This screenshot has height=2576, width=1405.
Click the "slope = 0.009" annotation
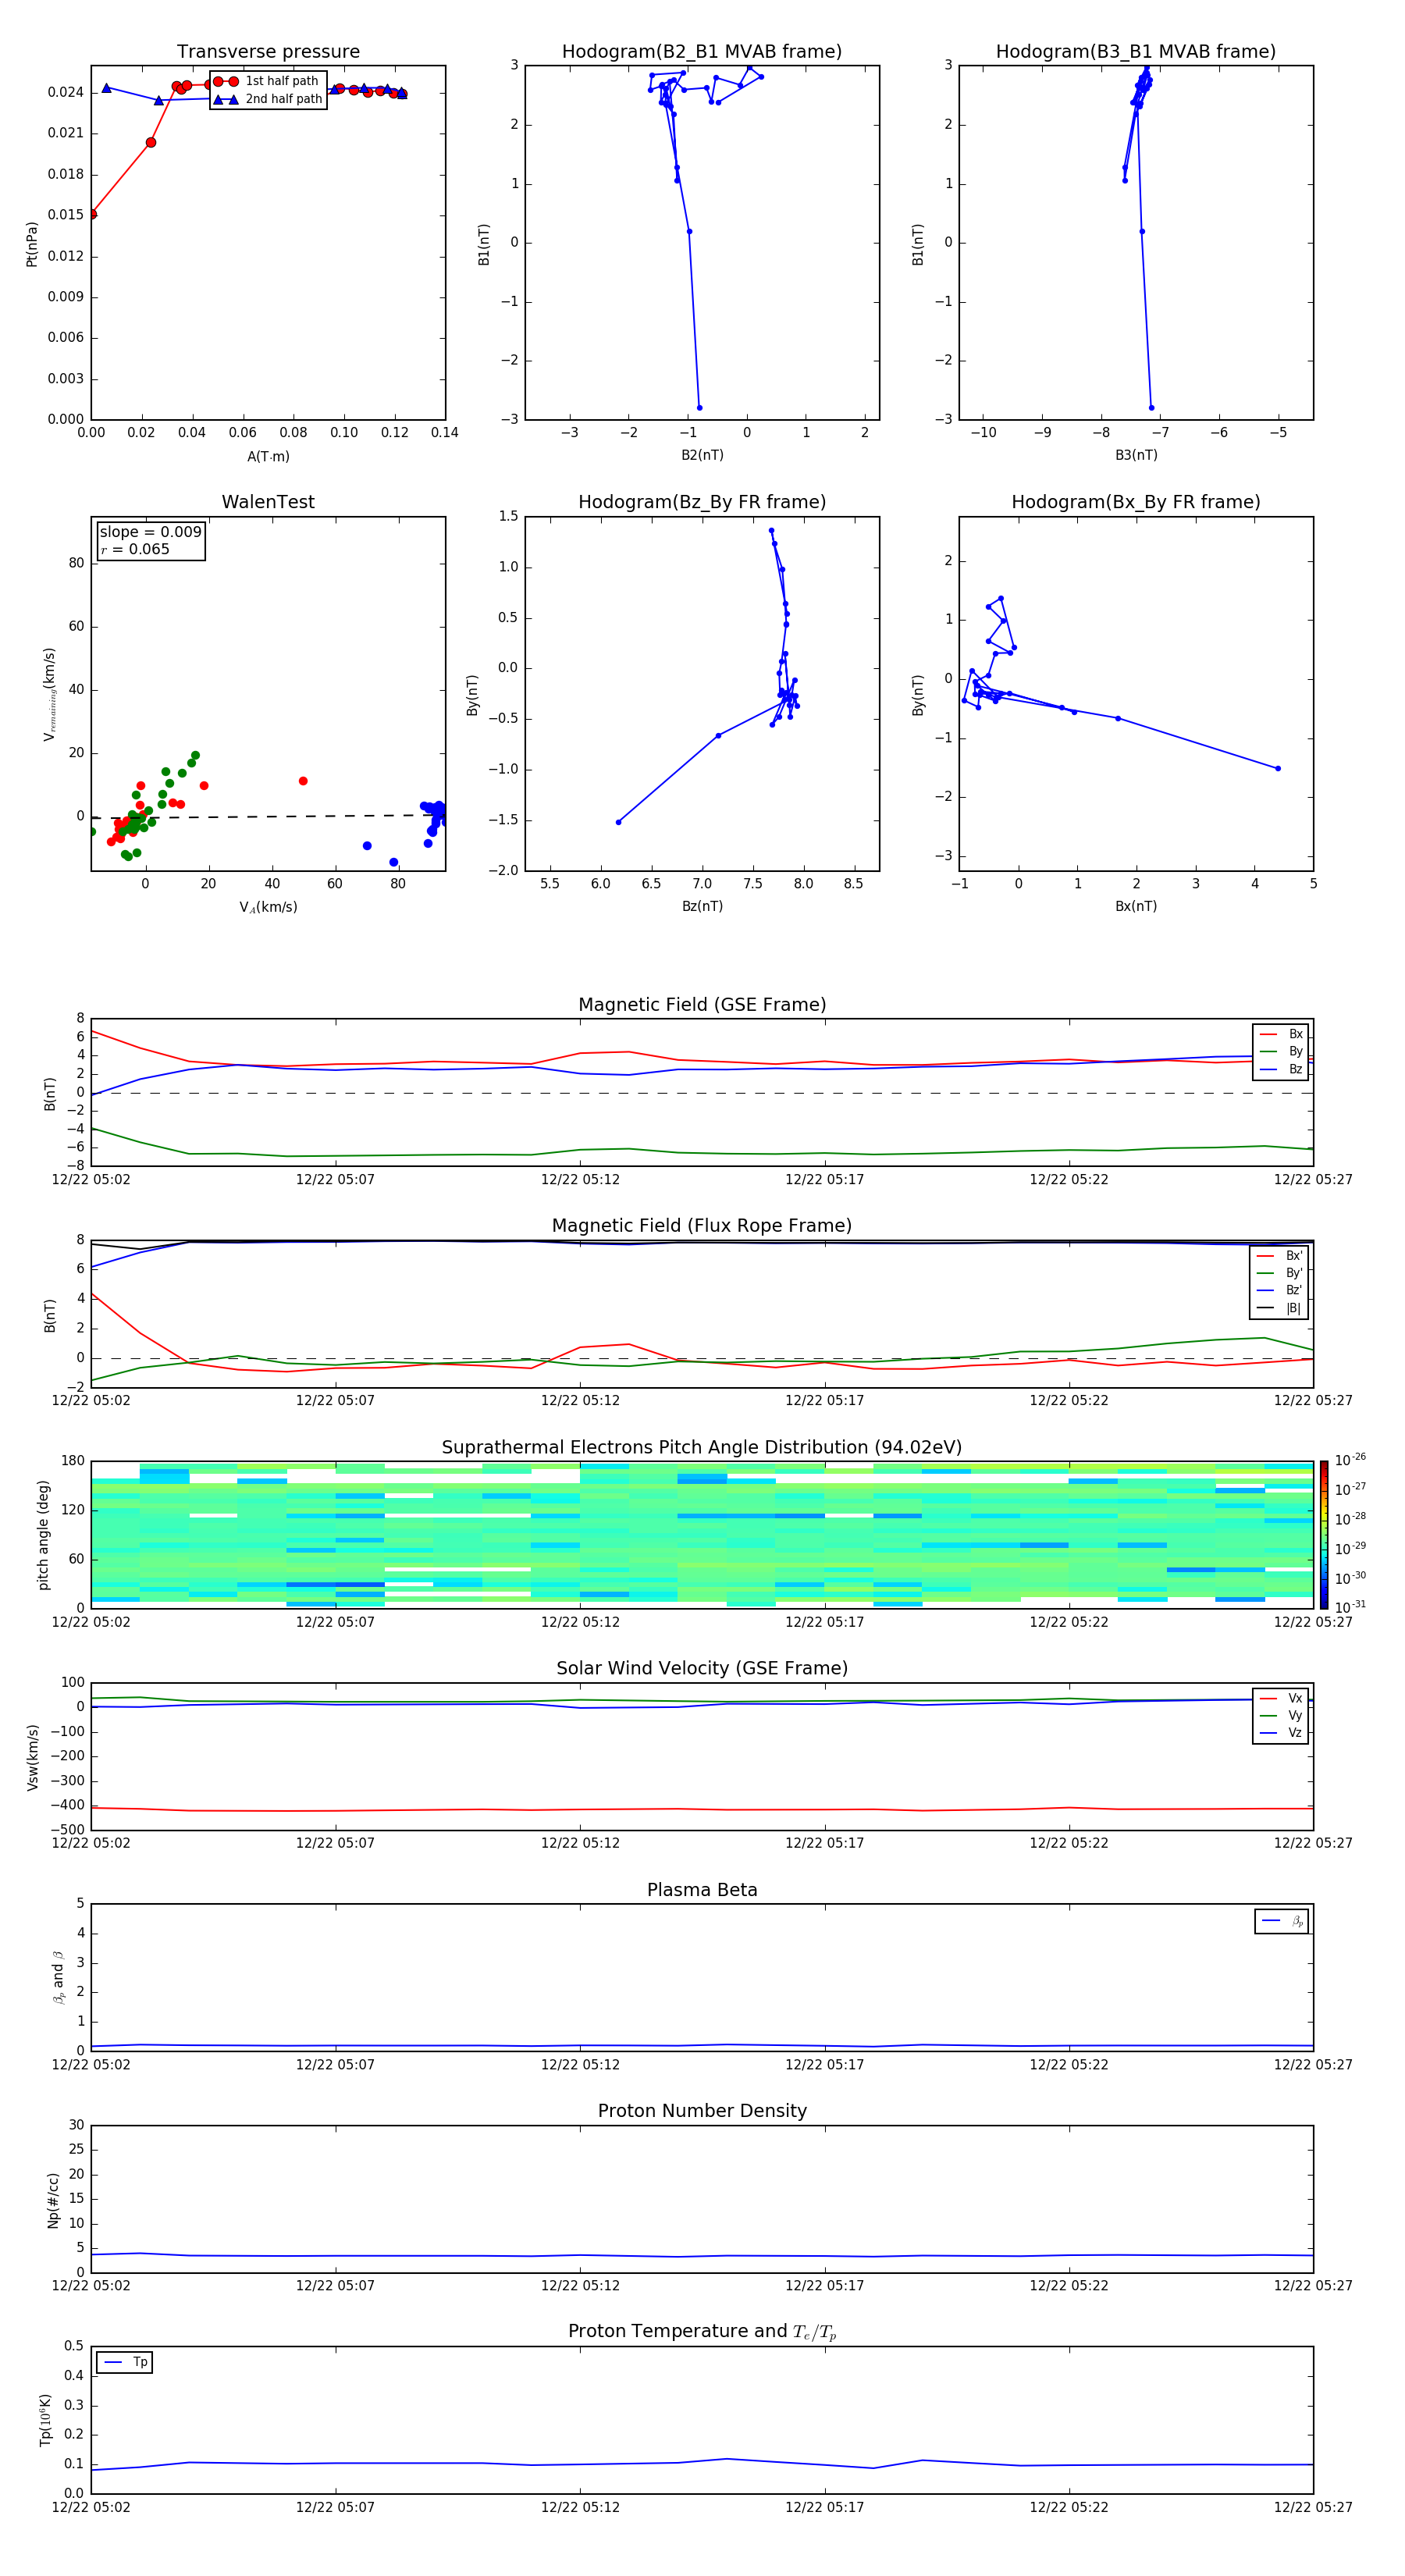[151, 532]
